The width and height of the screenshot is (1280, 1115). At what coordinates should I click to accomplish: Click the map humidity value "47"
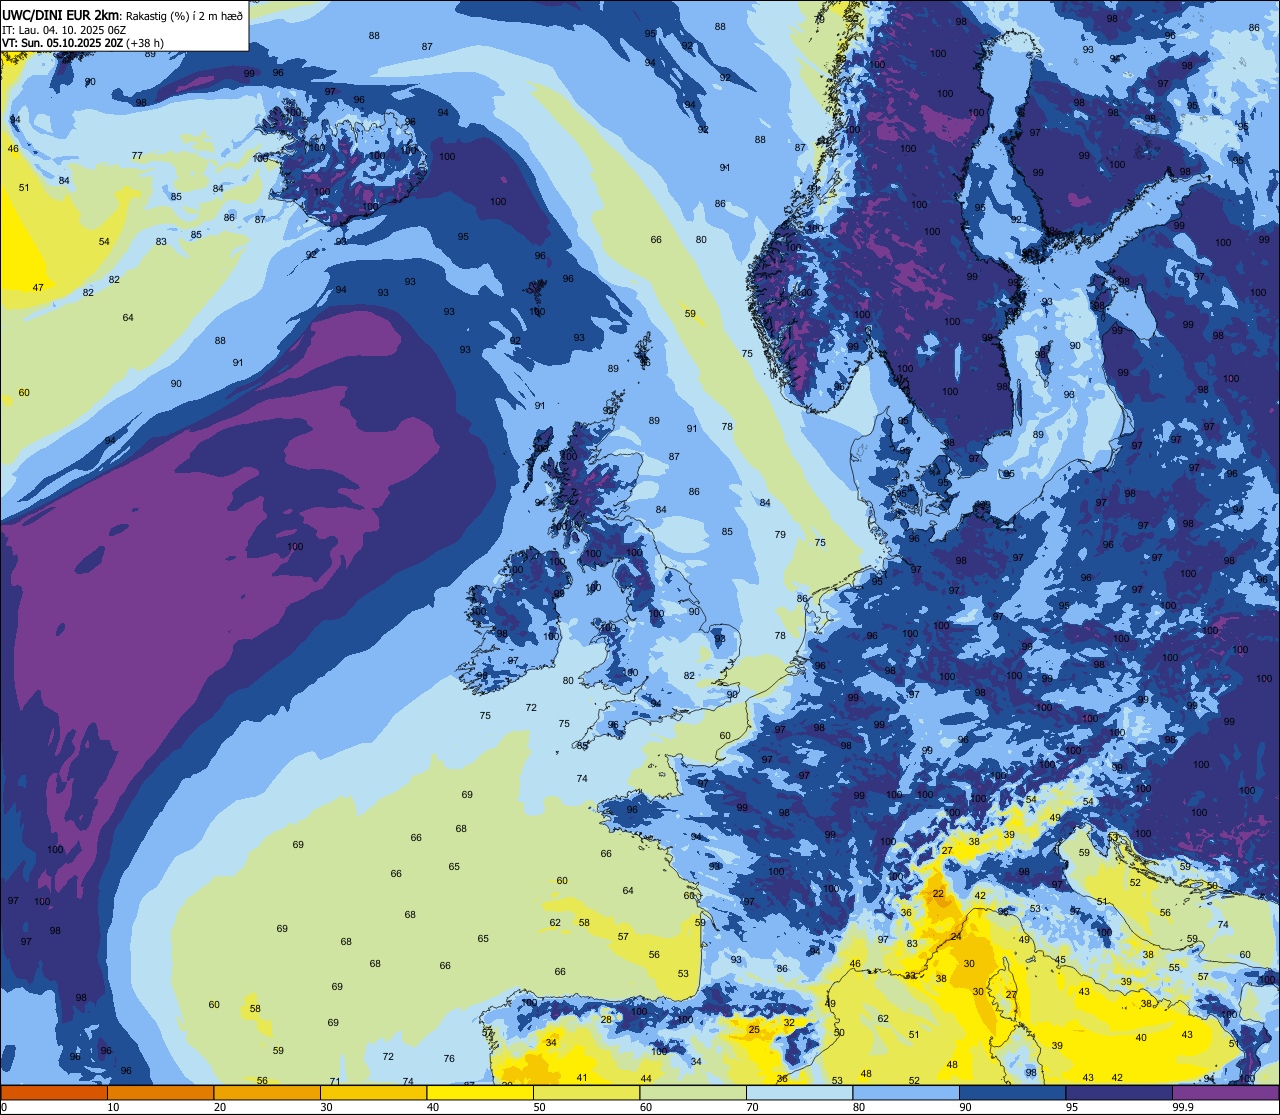click(x=38, y=287)
